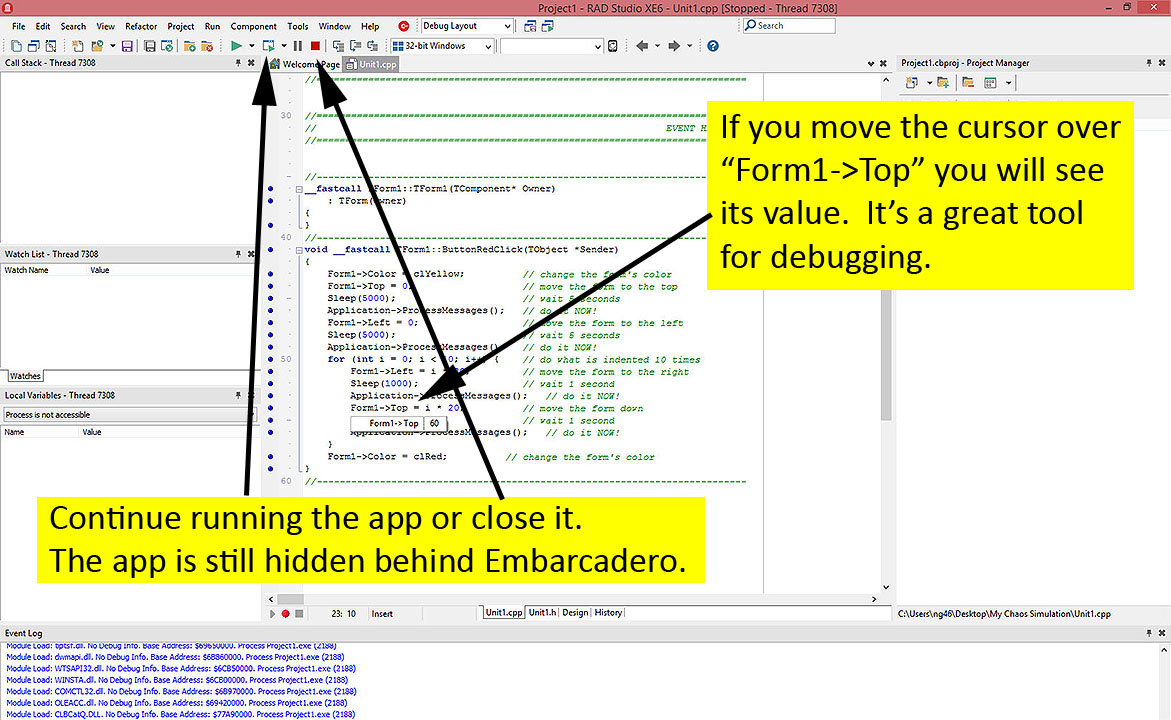Image resolution: width=1171 pixels, height=720 pixels.
Task: Click macro stop square in editor status bar
Action: tap(299, 614)
